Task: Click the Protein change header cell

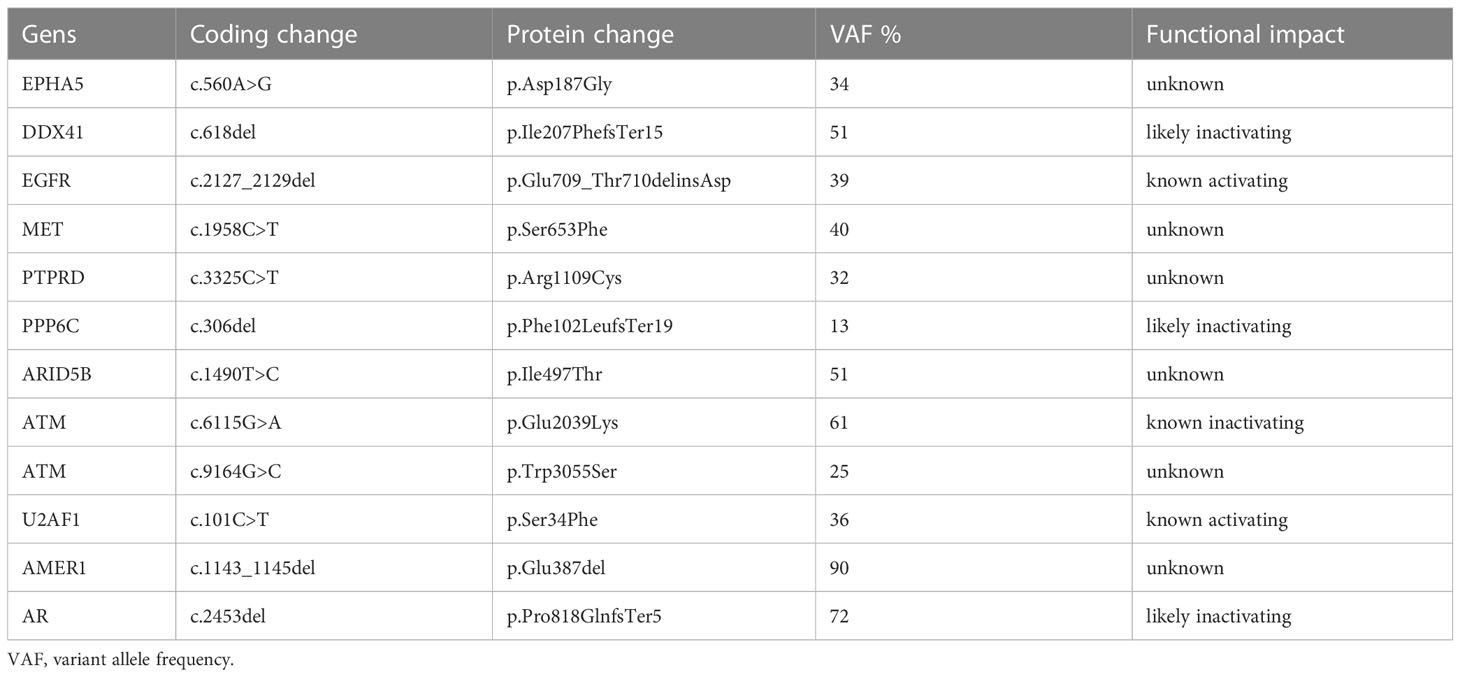Action: click(x=590, y=34)
